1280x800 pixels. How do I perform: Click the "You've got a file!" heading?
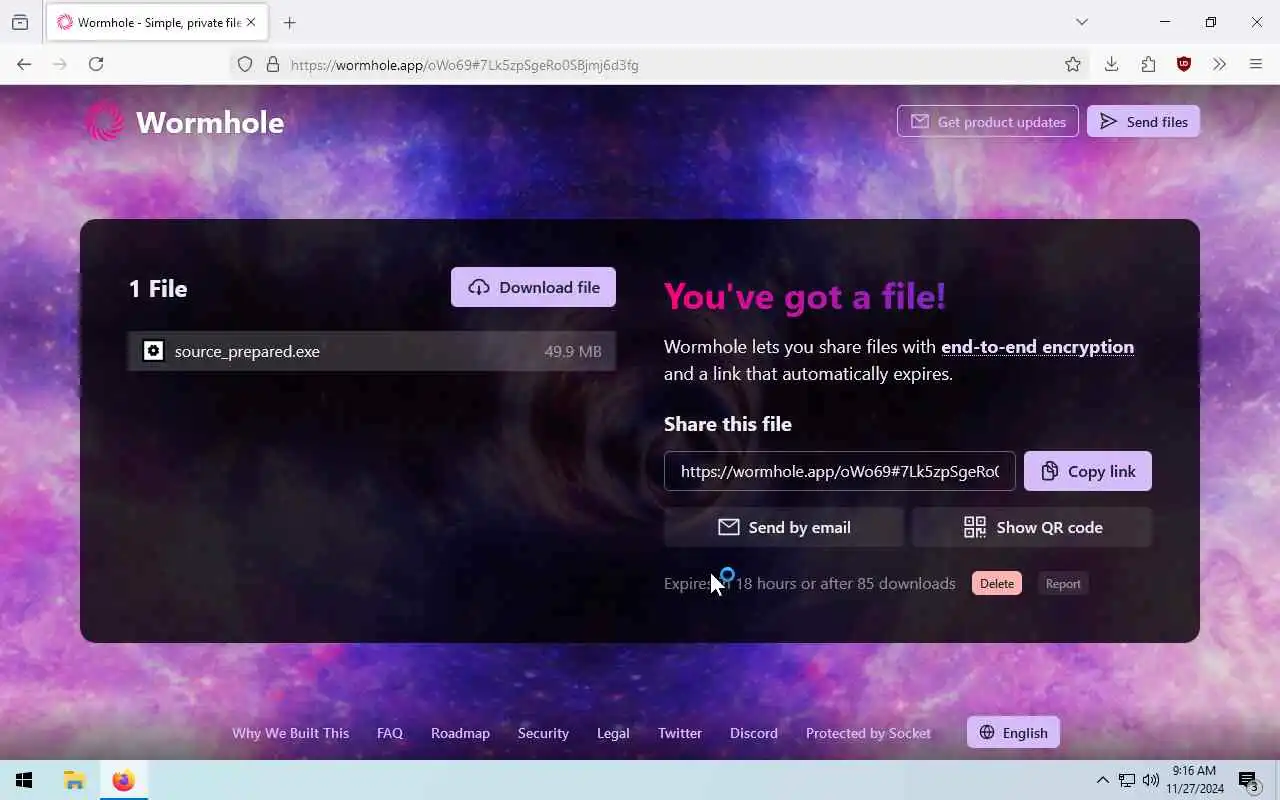click(805, 296)
